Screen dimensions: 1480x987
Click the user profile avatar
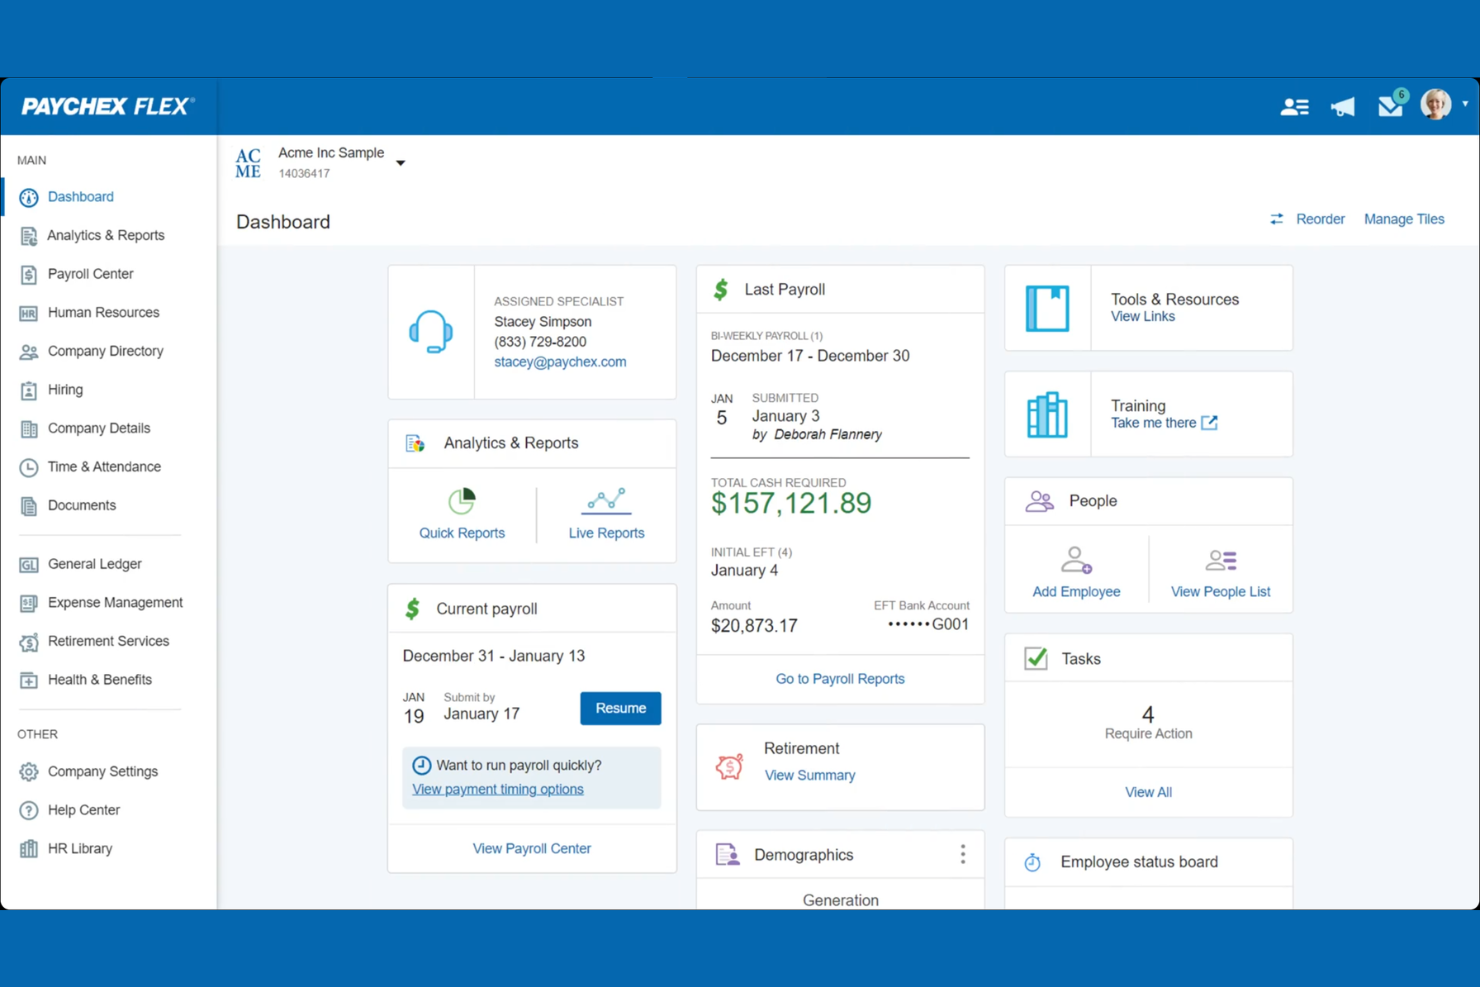(1436, 104)
